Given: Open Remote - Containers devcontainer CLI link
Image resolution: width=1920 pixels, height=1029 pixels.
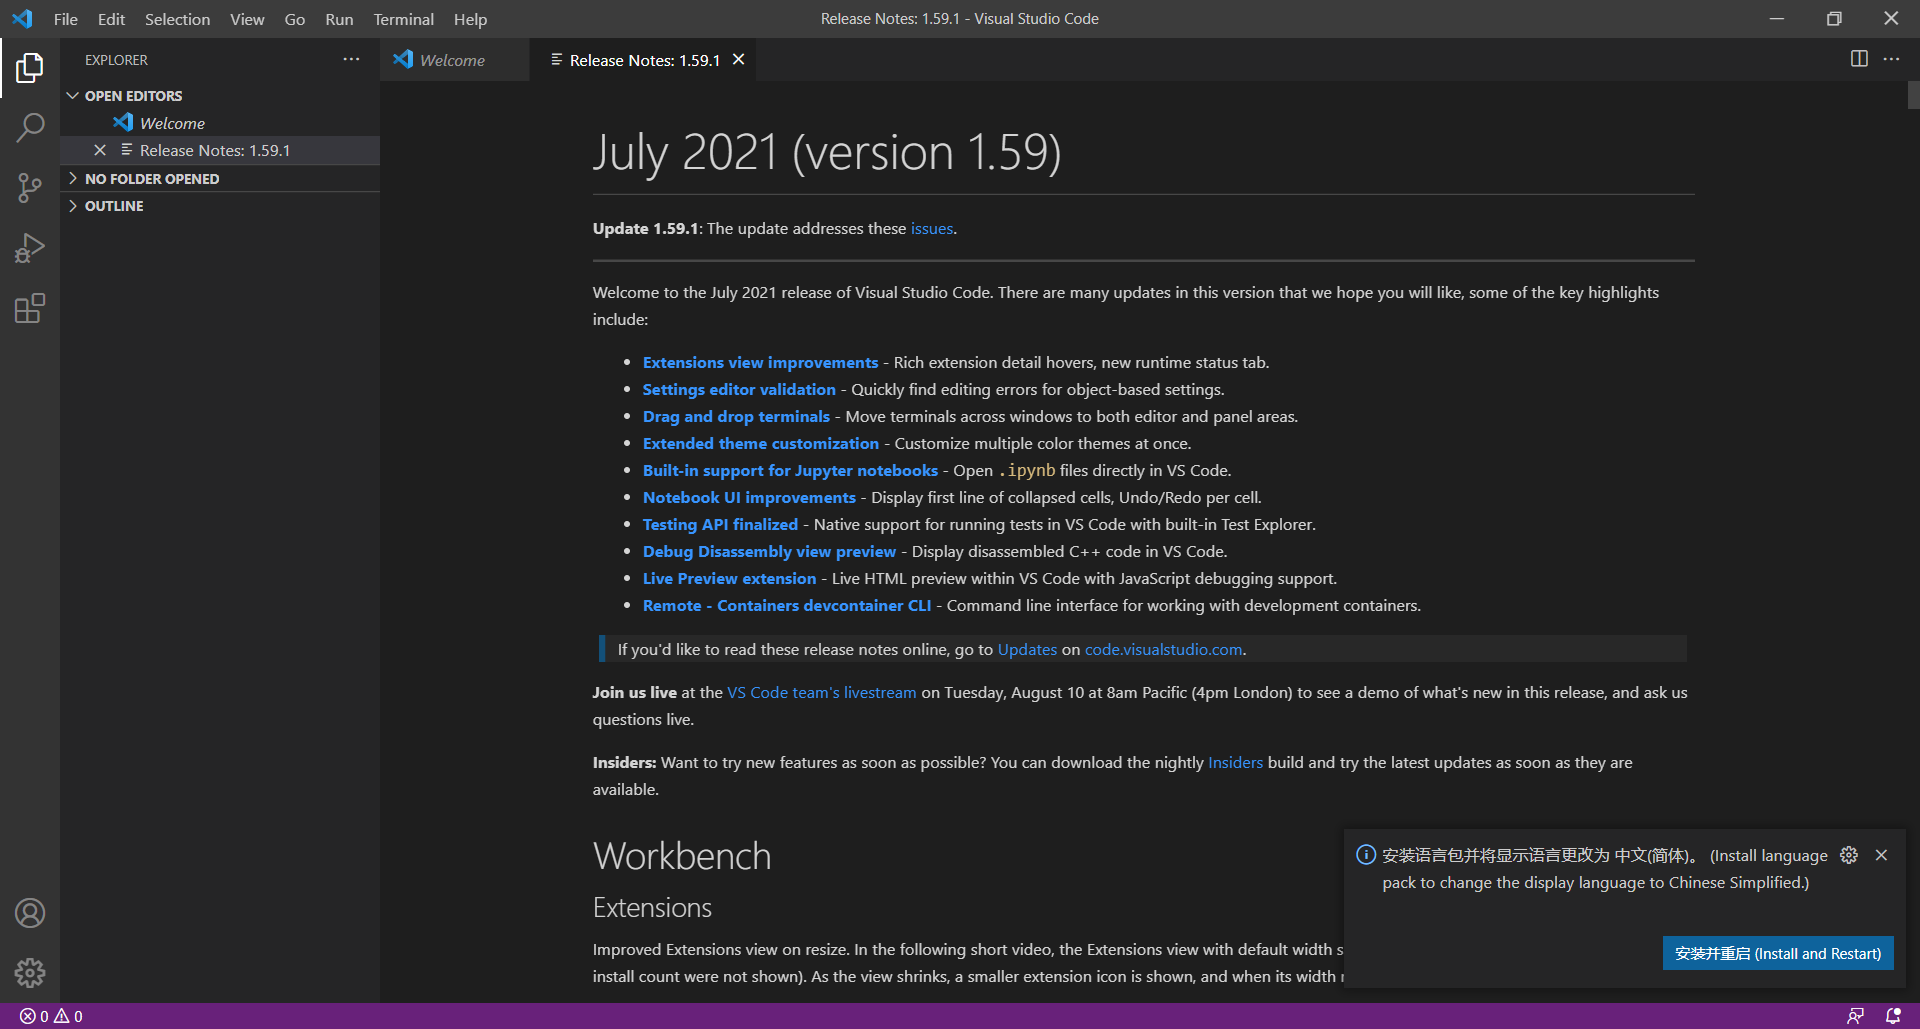Looking at the screenshot, I should click(787, 606).
